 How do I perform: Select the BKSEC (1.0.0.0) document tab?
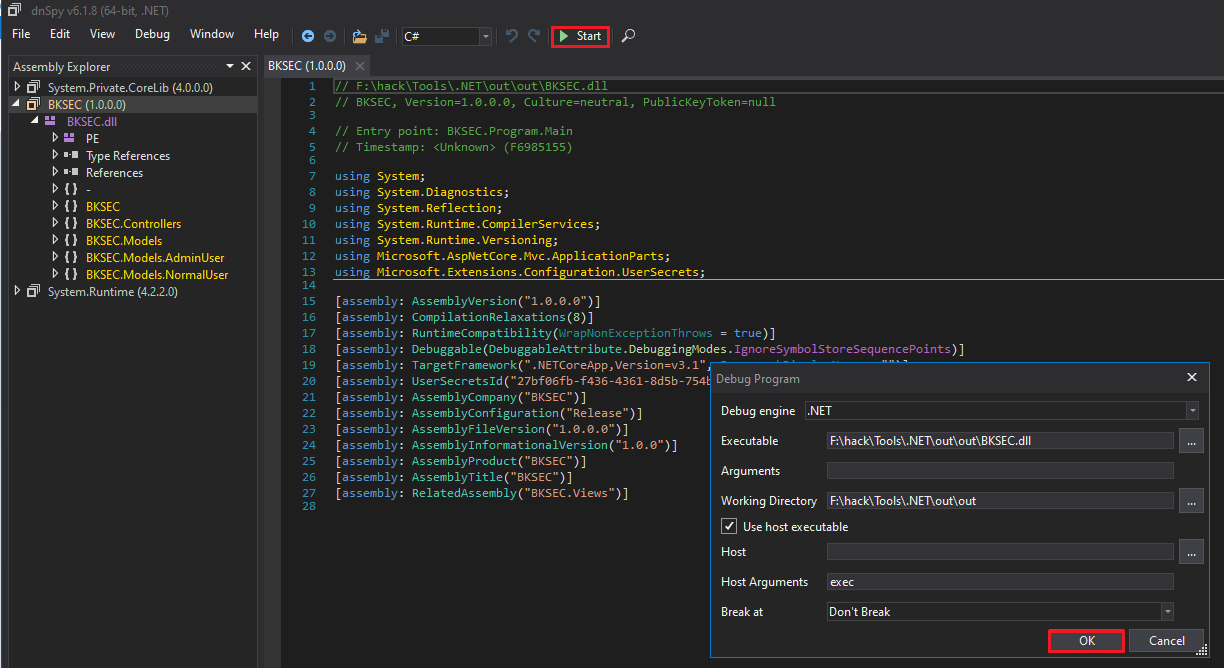pos(307,66)
